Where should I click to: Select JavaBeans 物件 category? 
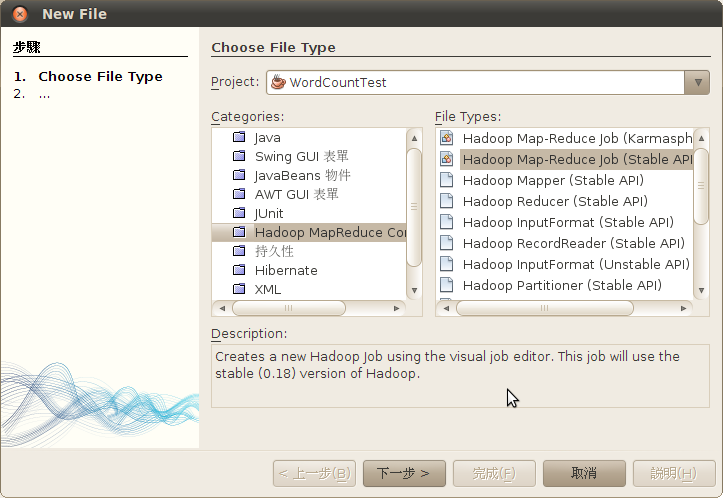coord(309,175)
